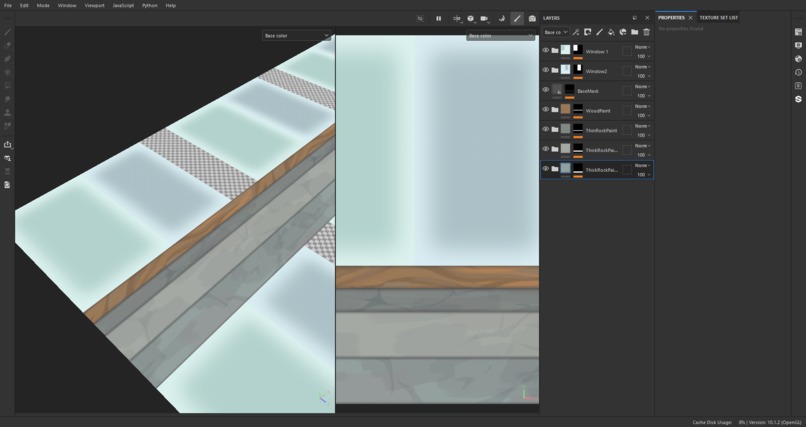
Task: Open the Viewport menu
Action: coord(95,5)
